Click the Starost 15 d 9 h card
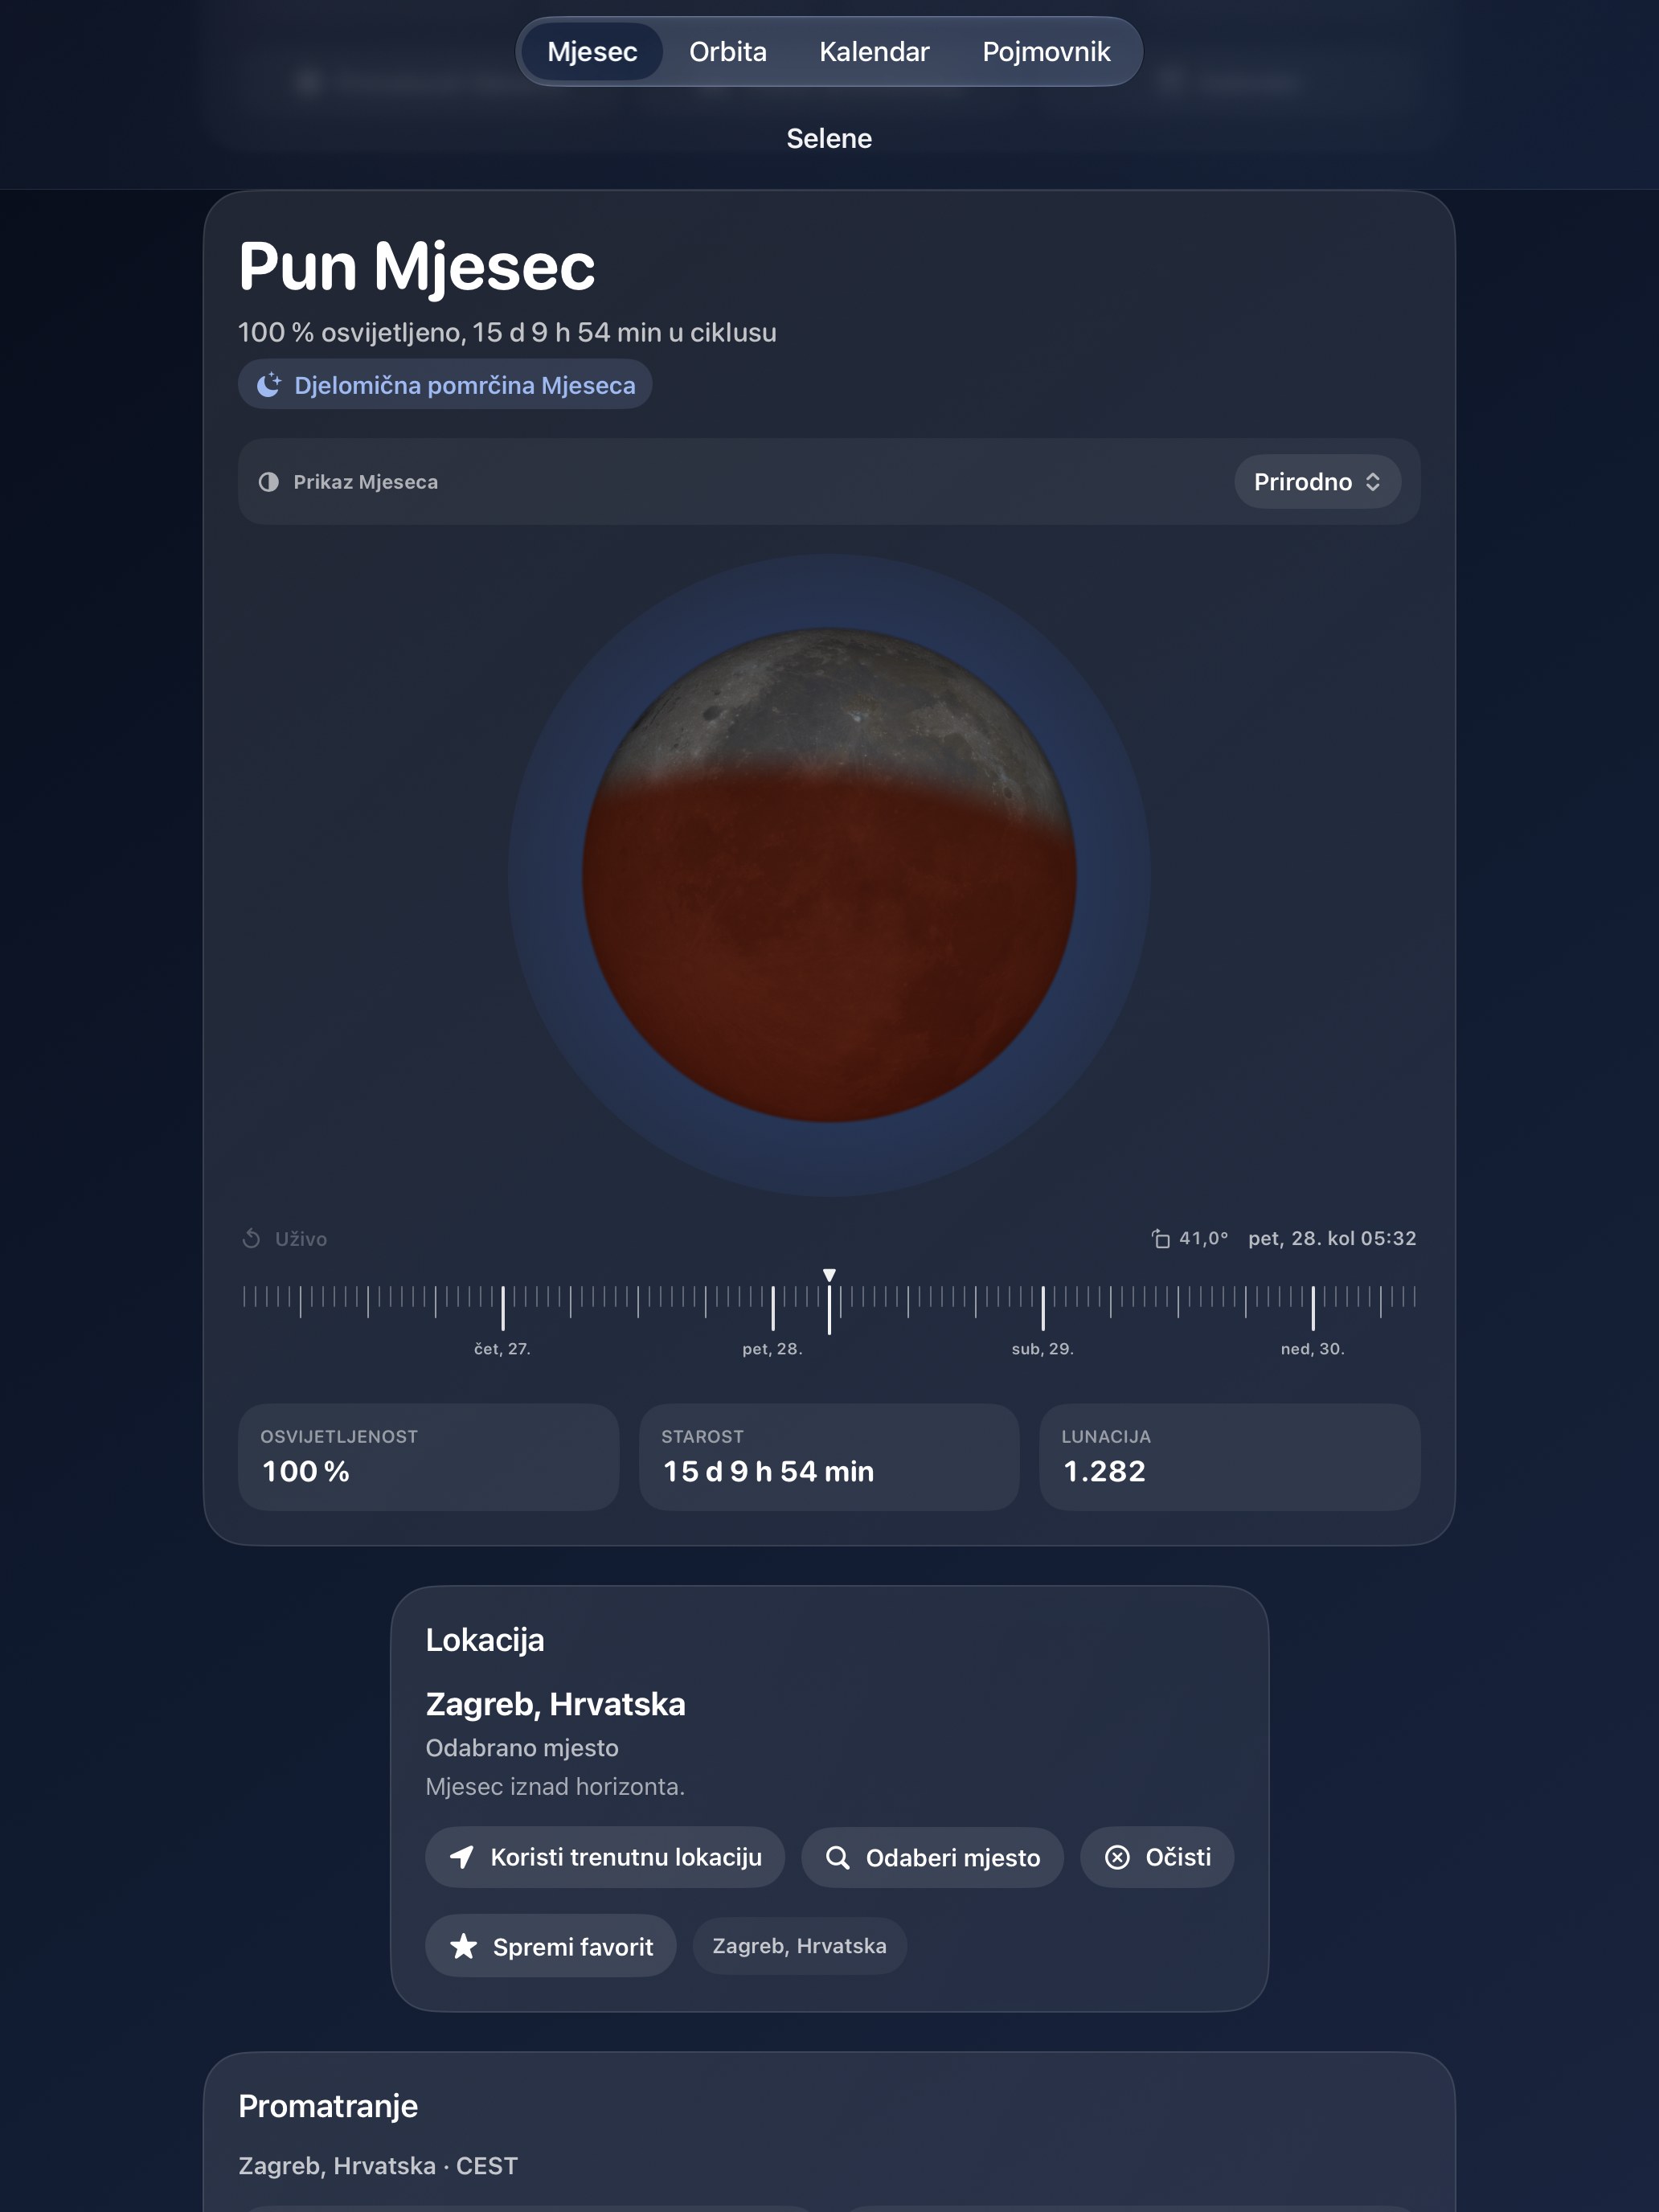Image resolution: width=1659 pixels, height=2212 pixels. coord(829,1457)
